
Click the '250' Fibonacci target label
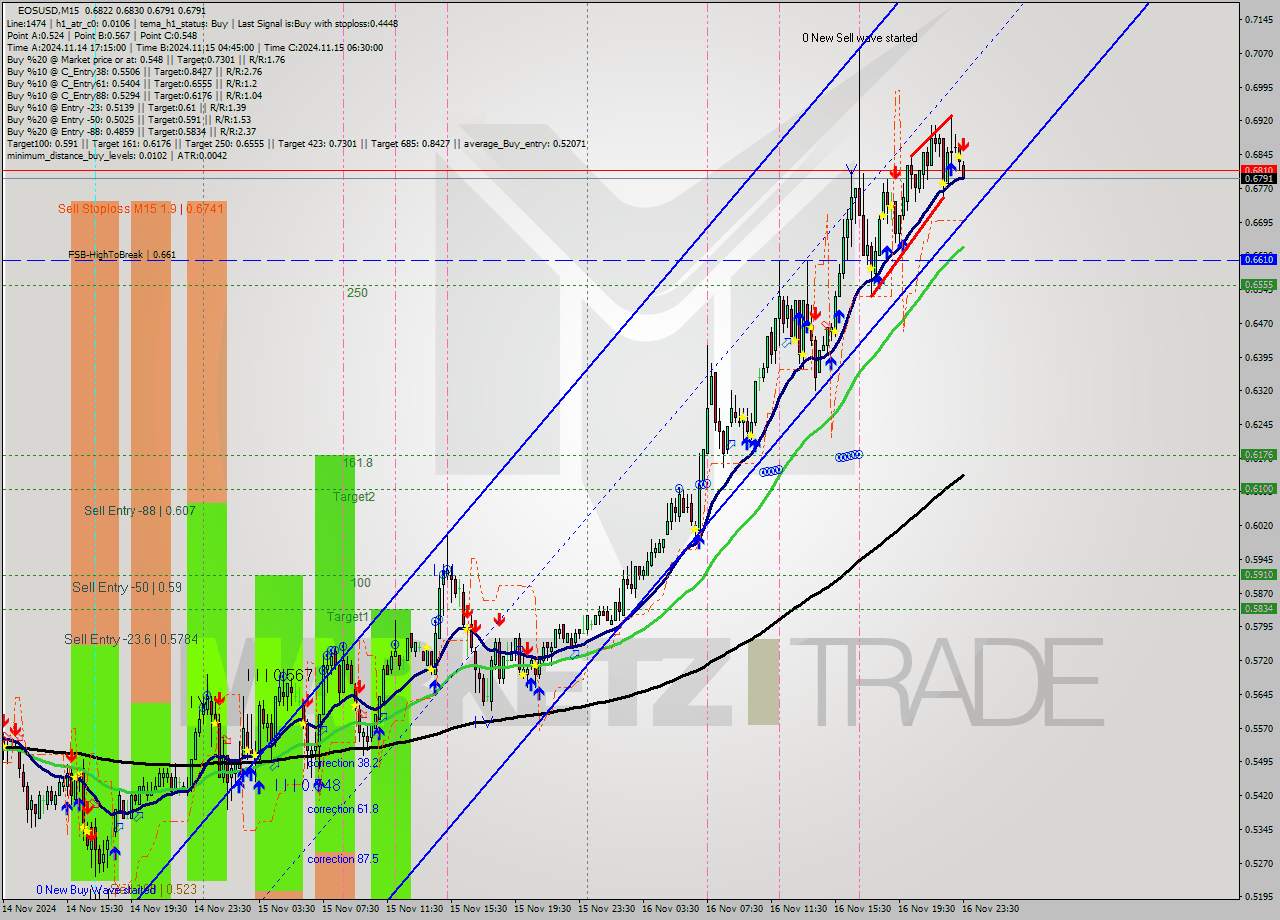point(357,293)
